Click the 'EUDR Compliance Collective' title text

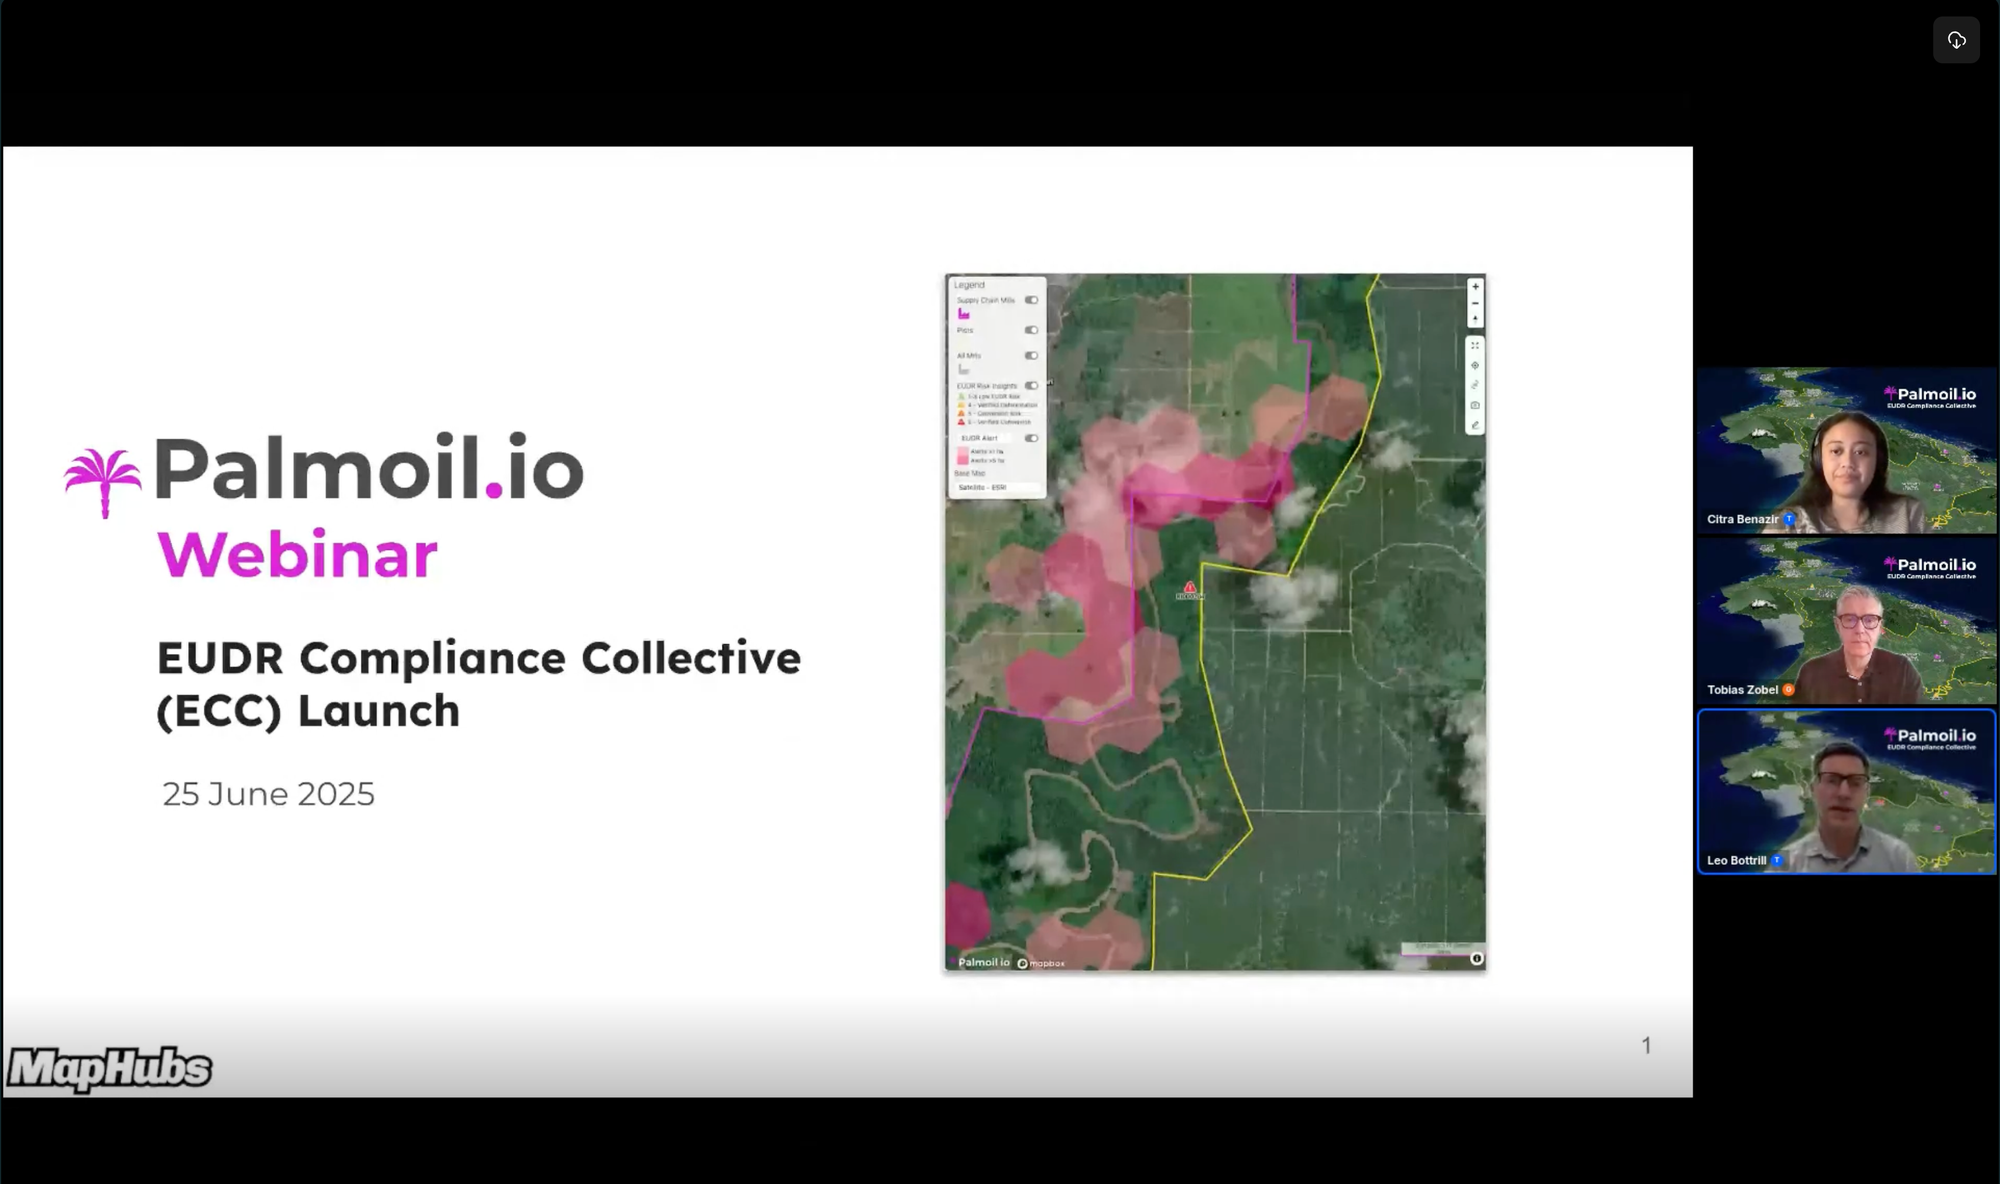tap(479, 658)
